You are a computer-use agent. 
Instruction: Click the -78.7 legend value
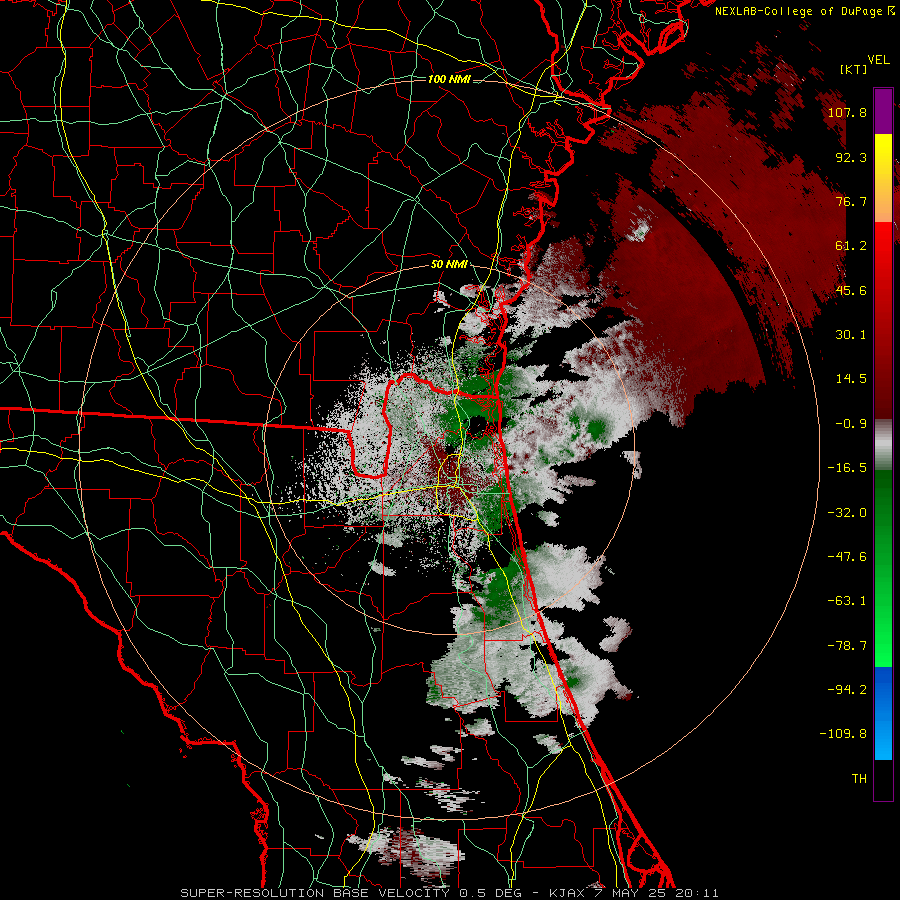tap(847, 646)
